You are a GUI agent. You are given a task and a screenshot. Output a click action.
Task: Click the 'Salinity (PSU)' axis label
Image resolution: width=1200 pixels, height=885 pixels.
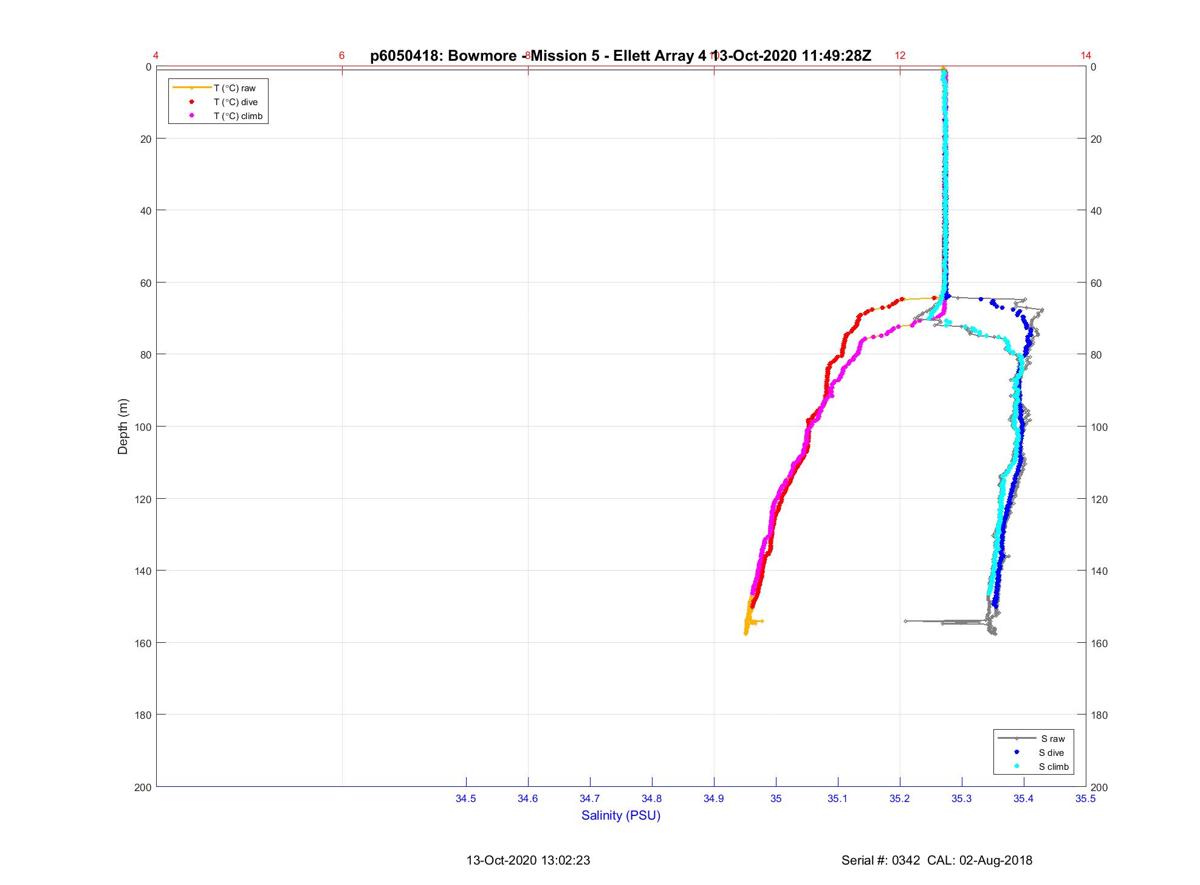click(x=621, y=816)
